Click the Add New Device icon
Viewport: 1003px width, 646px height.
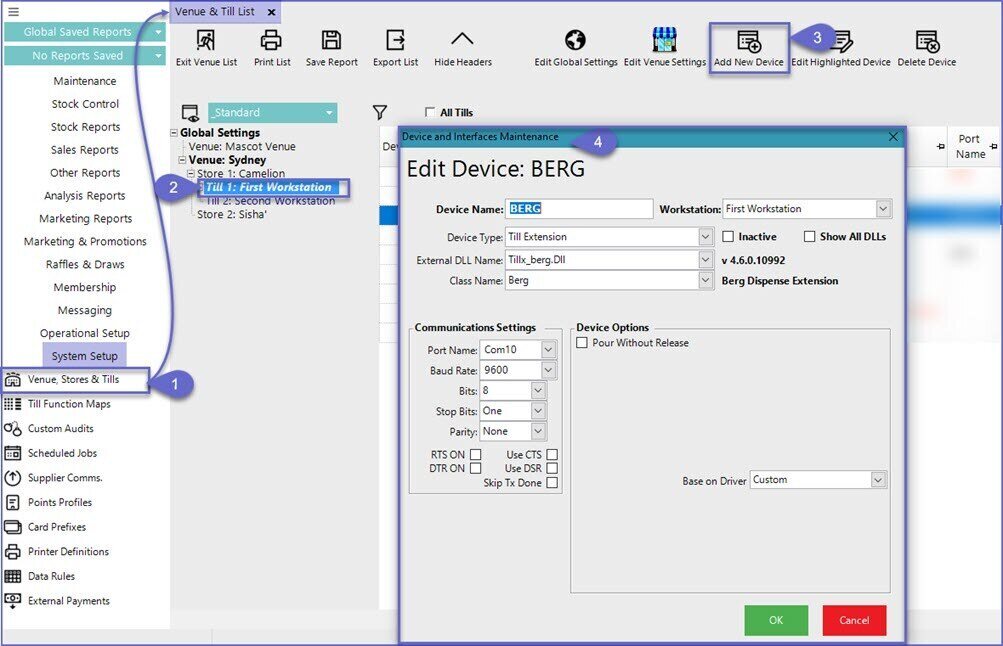pos(748,42)
